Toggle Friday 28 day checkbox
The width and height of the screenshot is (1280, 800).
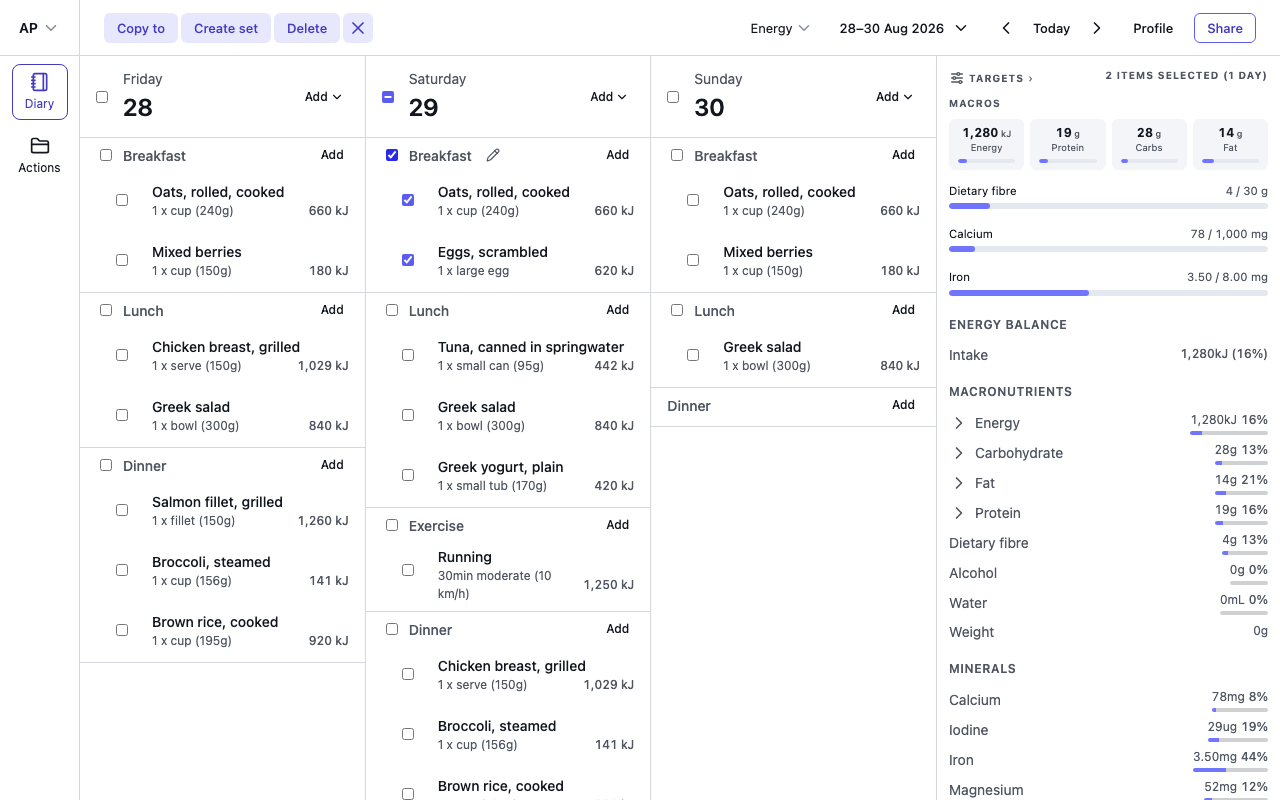point(102,97)
